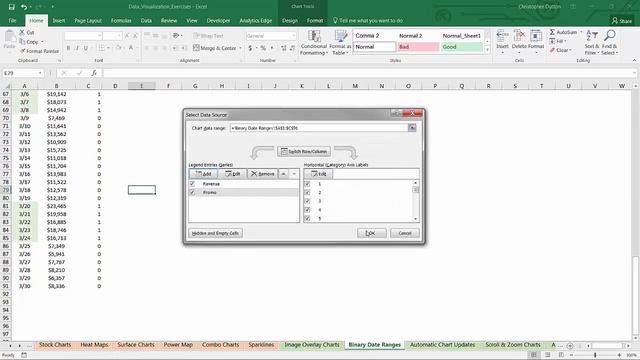Image resolution: width=640 pixels, height=360 pixels.
Task: Switch to Page Layout view icon
Action: click(547, 355)
